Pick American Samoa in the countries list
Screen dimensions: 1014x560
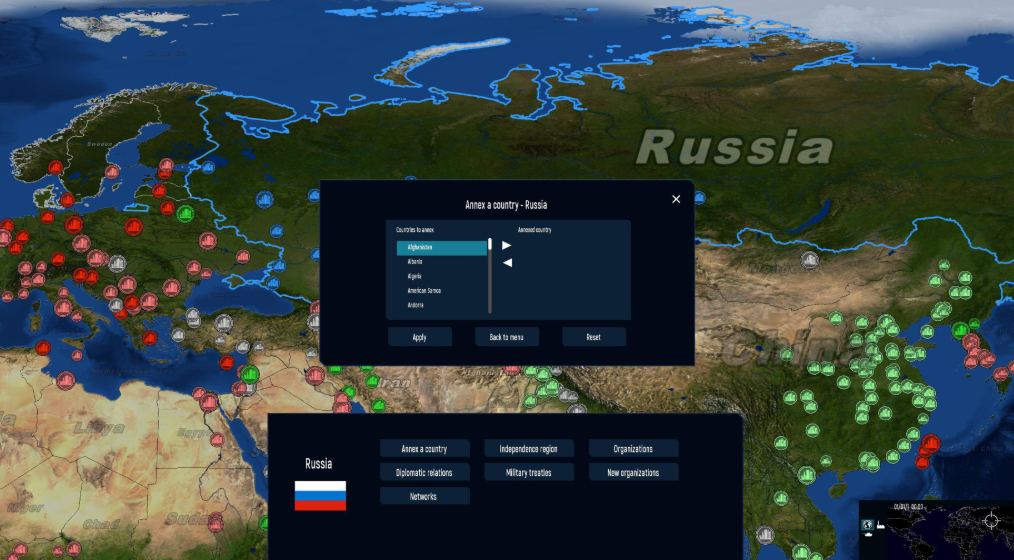pyautogui.click(x=441, y=291)
